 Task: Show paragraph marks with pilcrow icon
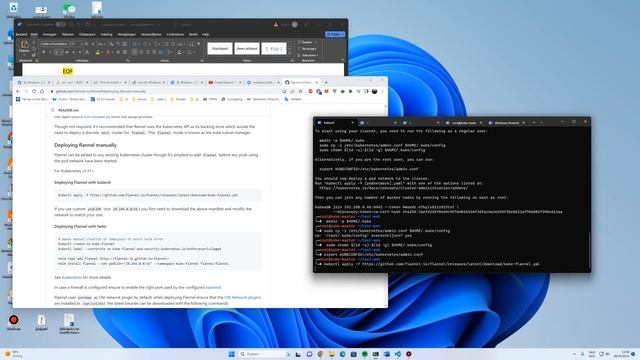(x=198, y=44)
